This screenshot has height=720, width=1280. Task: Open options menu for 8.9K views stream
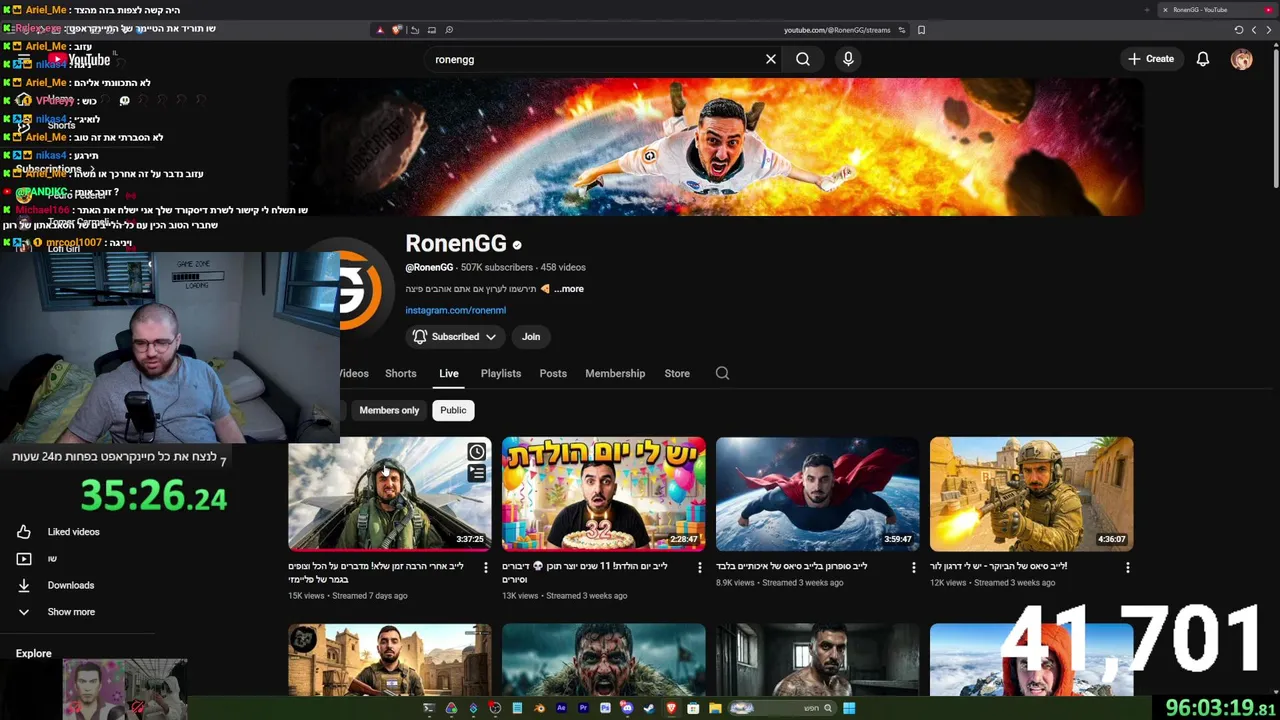coord(913,567)
